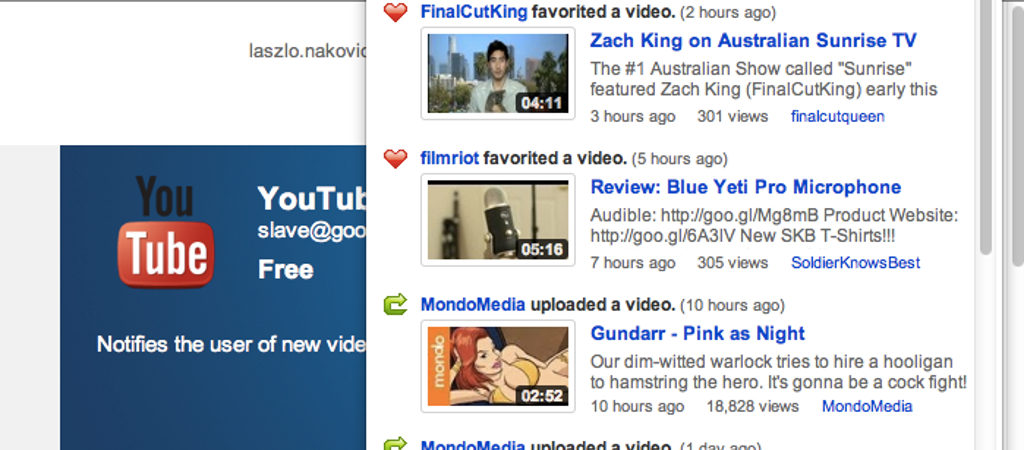The image size is (1024, 450).
Task: Visit the SoldierKnowsBest channel link
Action: (856, 263)
